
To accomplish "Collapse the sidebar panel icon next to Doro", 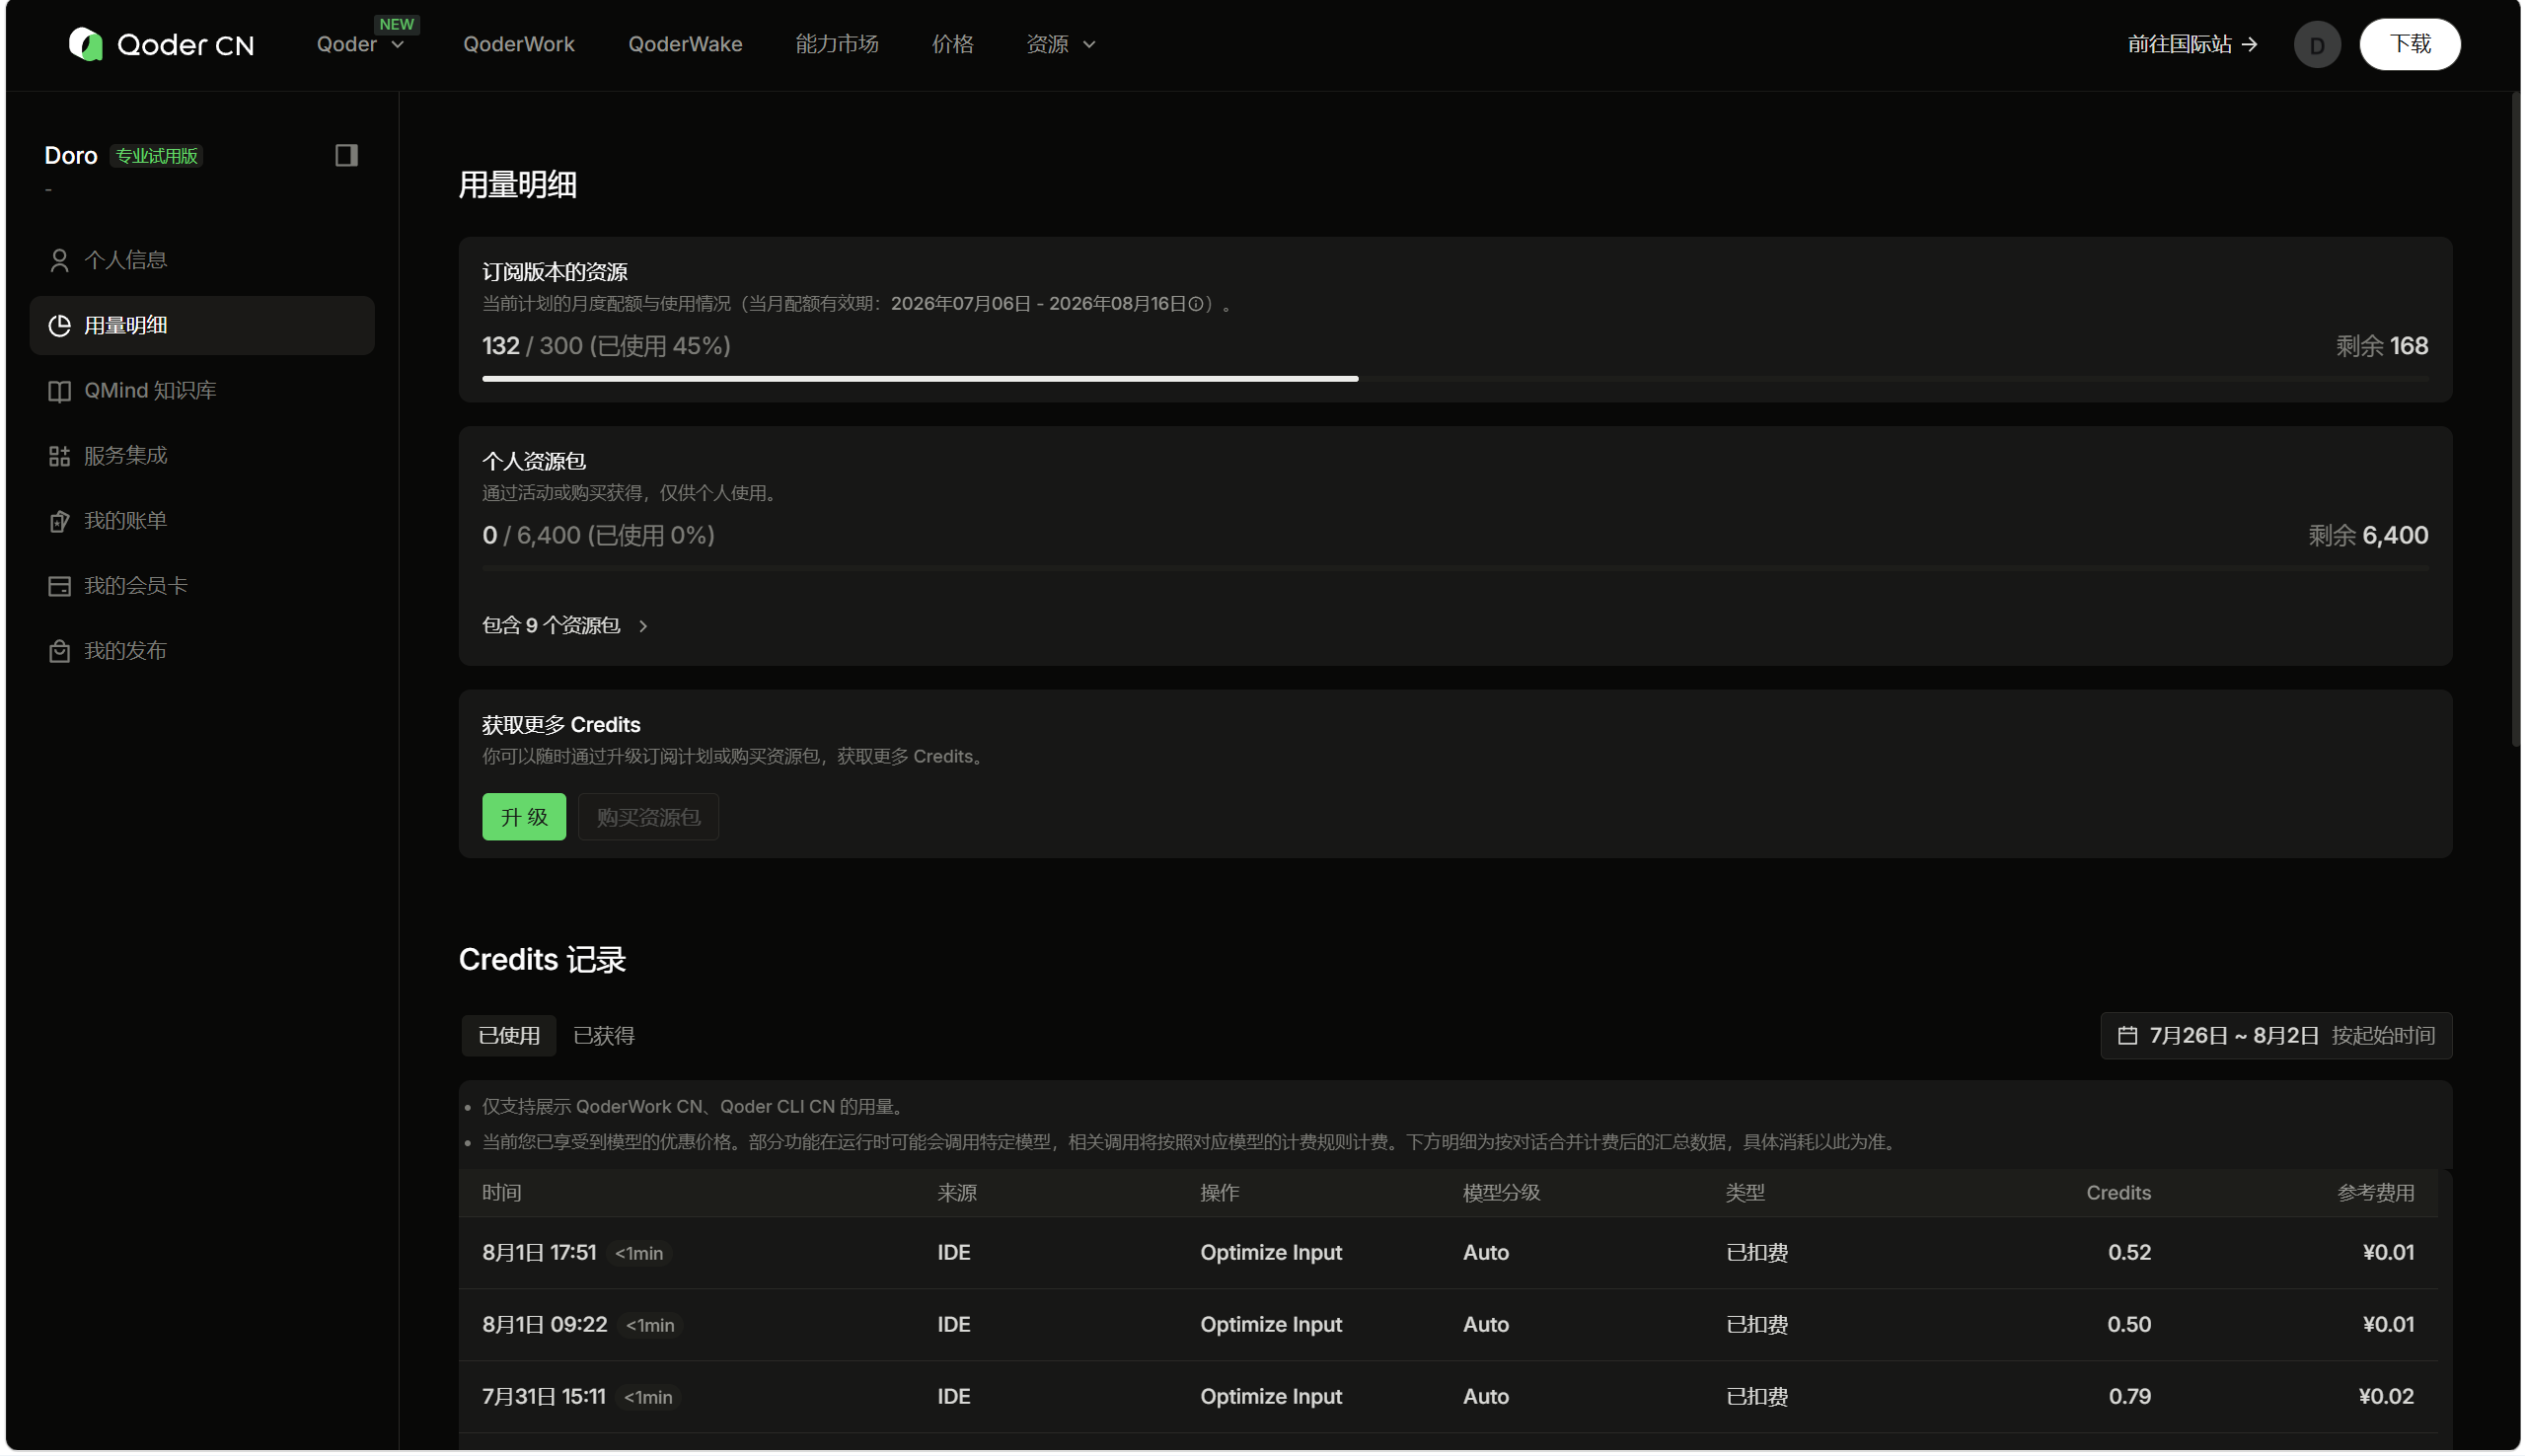I will 346,155.
